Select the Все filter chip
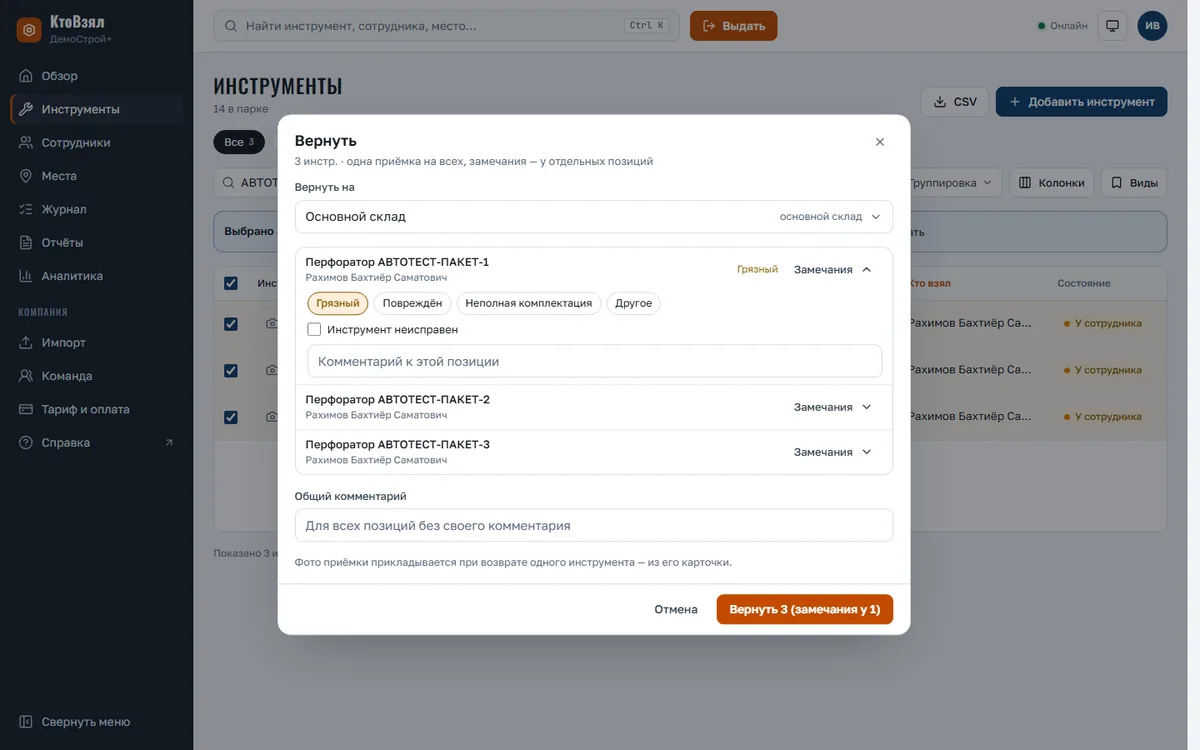The image size is (1200, 750). click(x=239, y=142)
